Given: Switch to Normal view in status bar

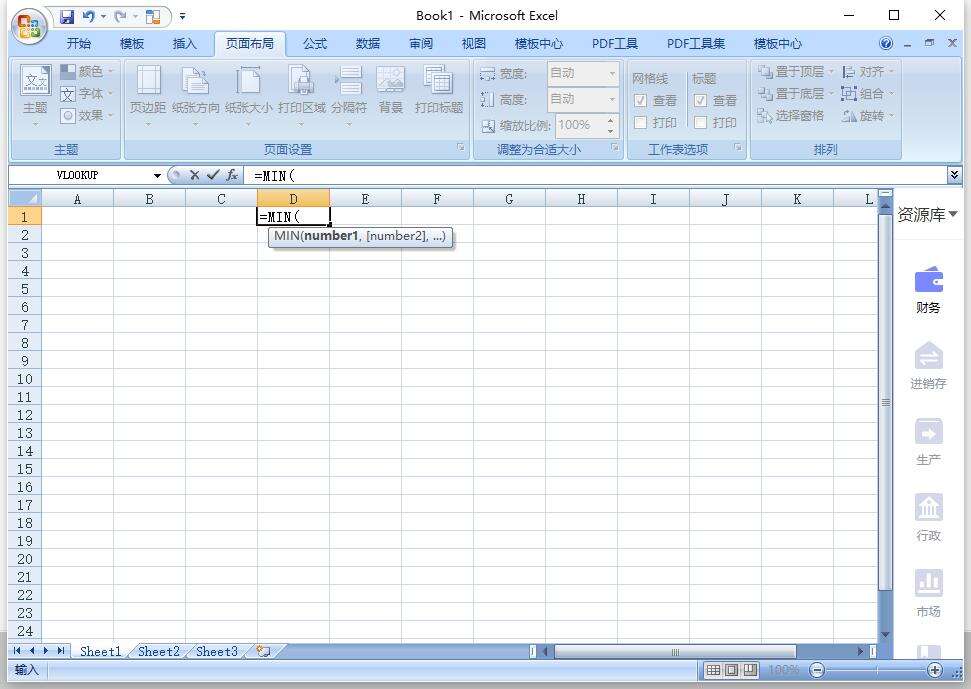Looking at the screenshot, I should (x=713, y=670).
